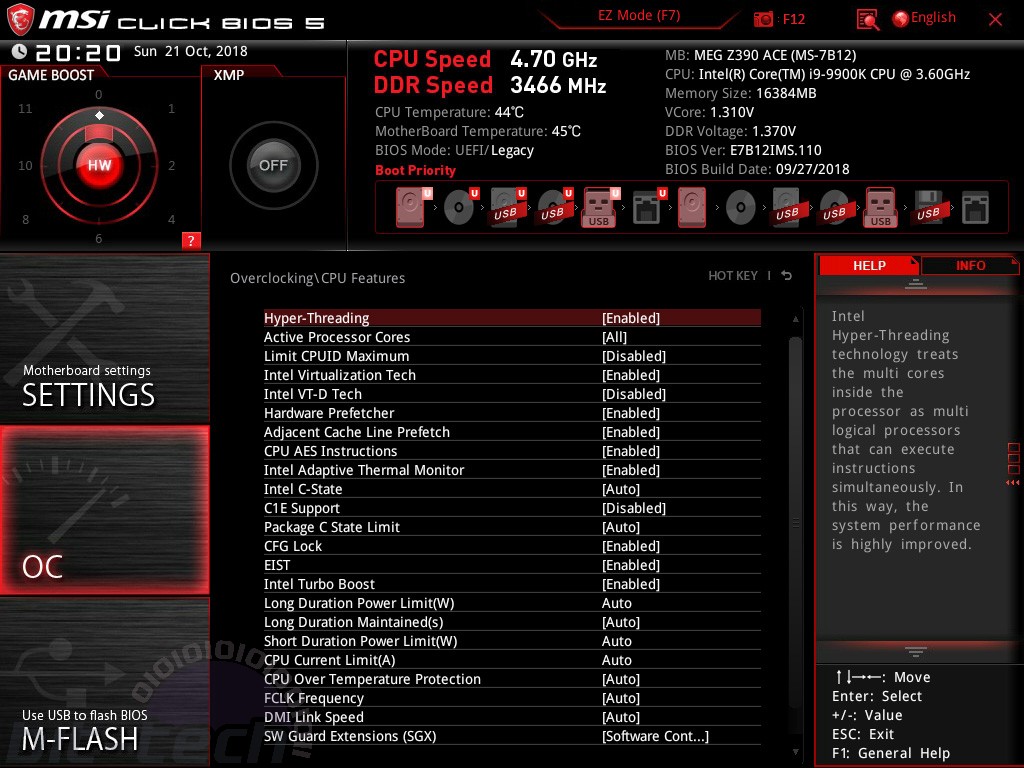This screenshot has width=1024, height=768.
Task: Toggle Hardware Prefetcher Enabled value
Action: tap(631, 413)
